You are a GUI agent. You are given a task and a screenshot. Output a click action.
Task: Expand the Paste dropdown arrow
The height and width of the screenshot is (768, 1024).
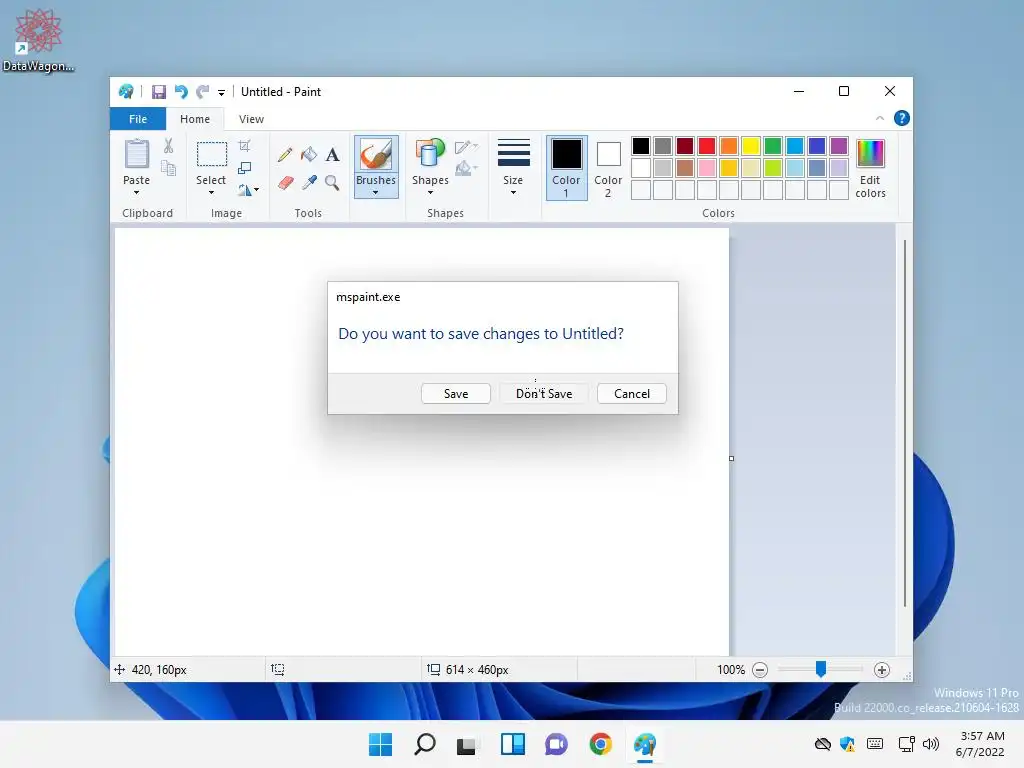[x=136, y=193]
